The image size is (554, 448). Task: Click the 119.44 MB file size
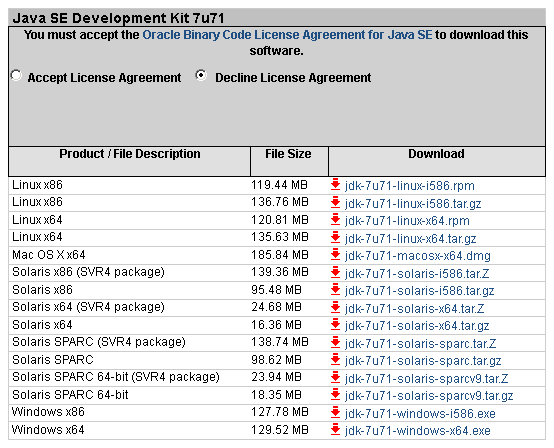click(x=279, y=185)
